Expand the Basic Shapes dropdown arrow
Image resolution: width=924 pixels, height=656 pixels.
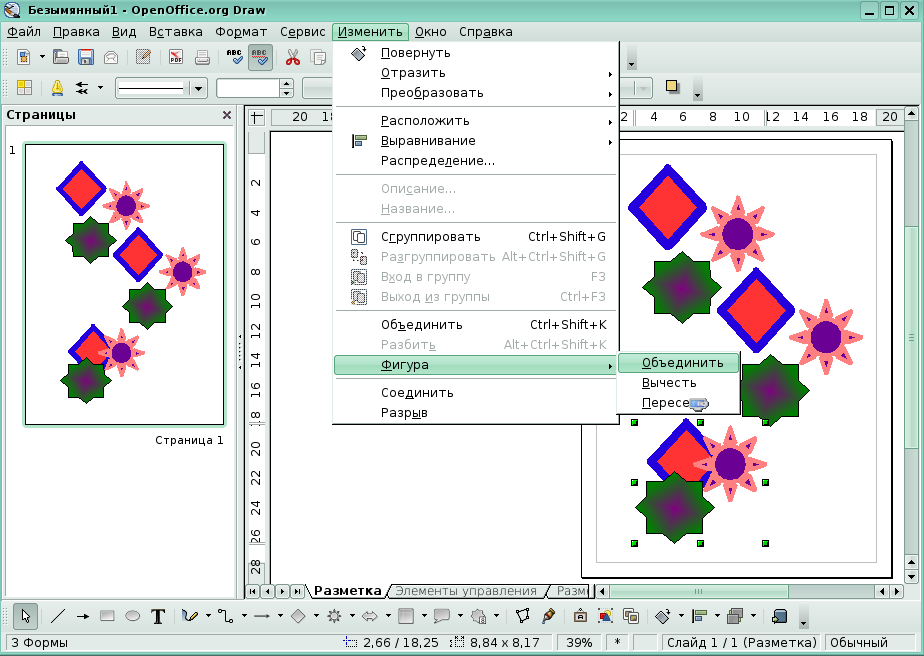coord(315,616)
